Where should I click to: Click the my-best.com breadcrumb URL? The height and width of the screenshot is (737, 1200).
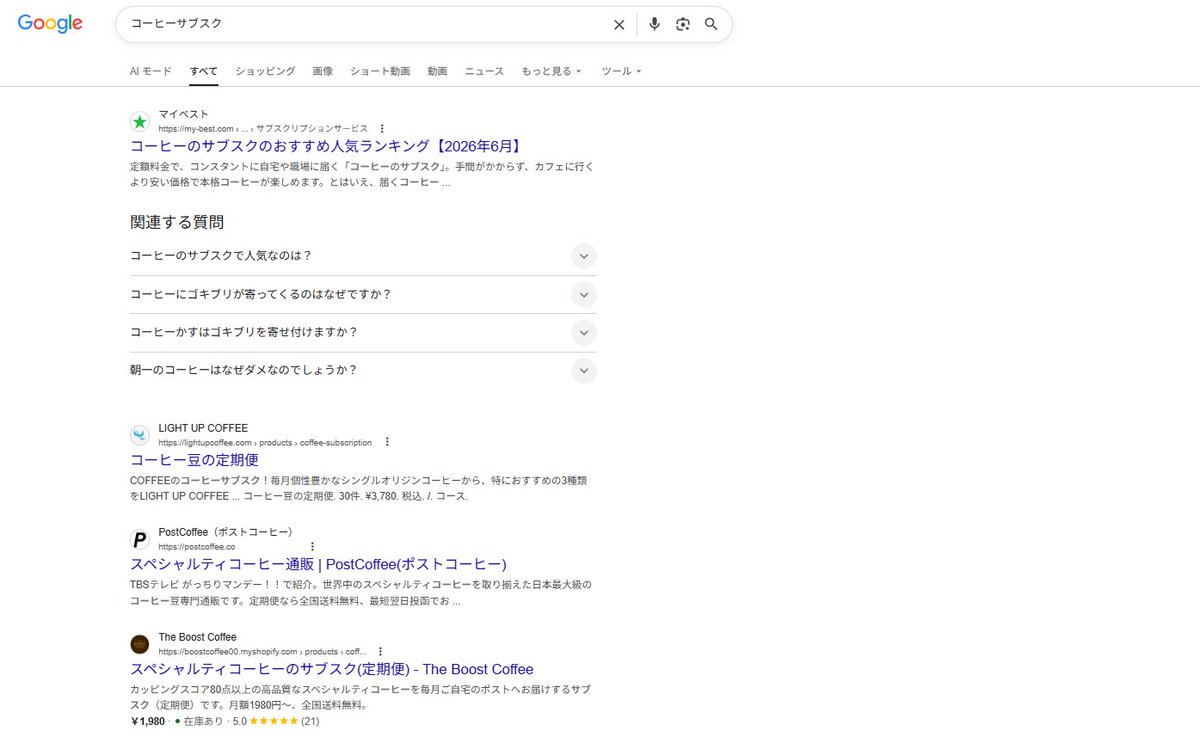tap(263, 129)
